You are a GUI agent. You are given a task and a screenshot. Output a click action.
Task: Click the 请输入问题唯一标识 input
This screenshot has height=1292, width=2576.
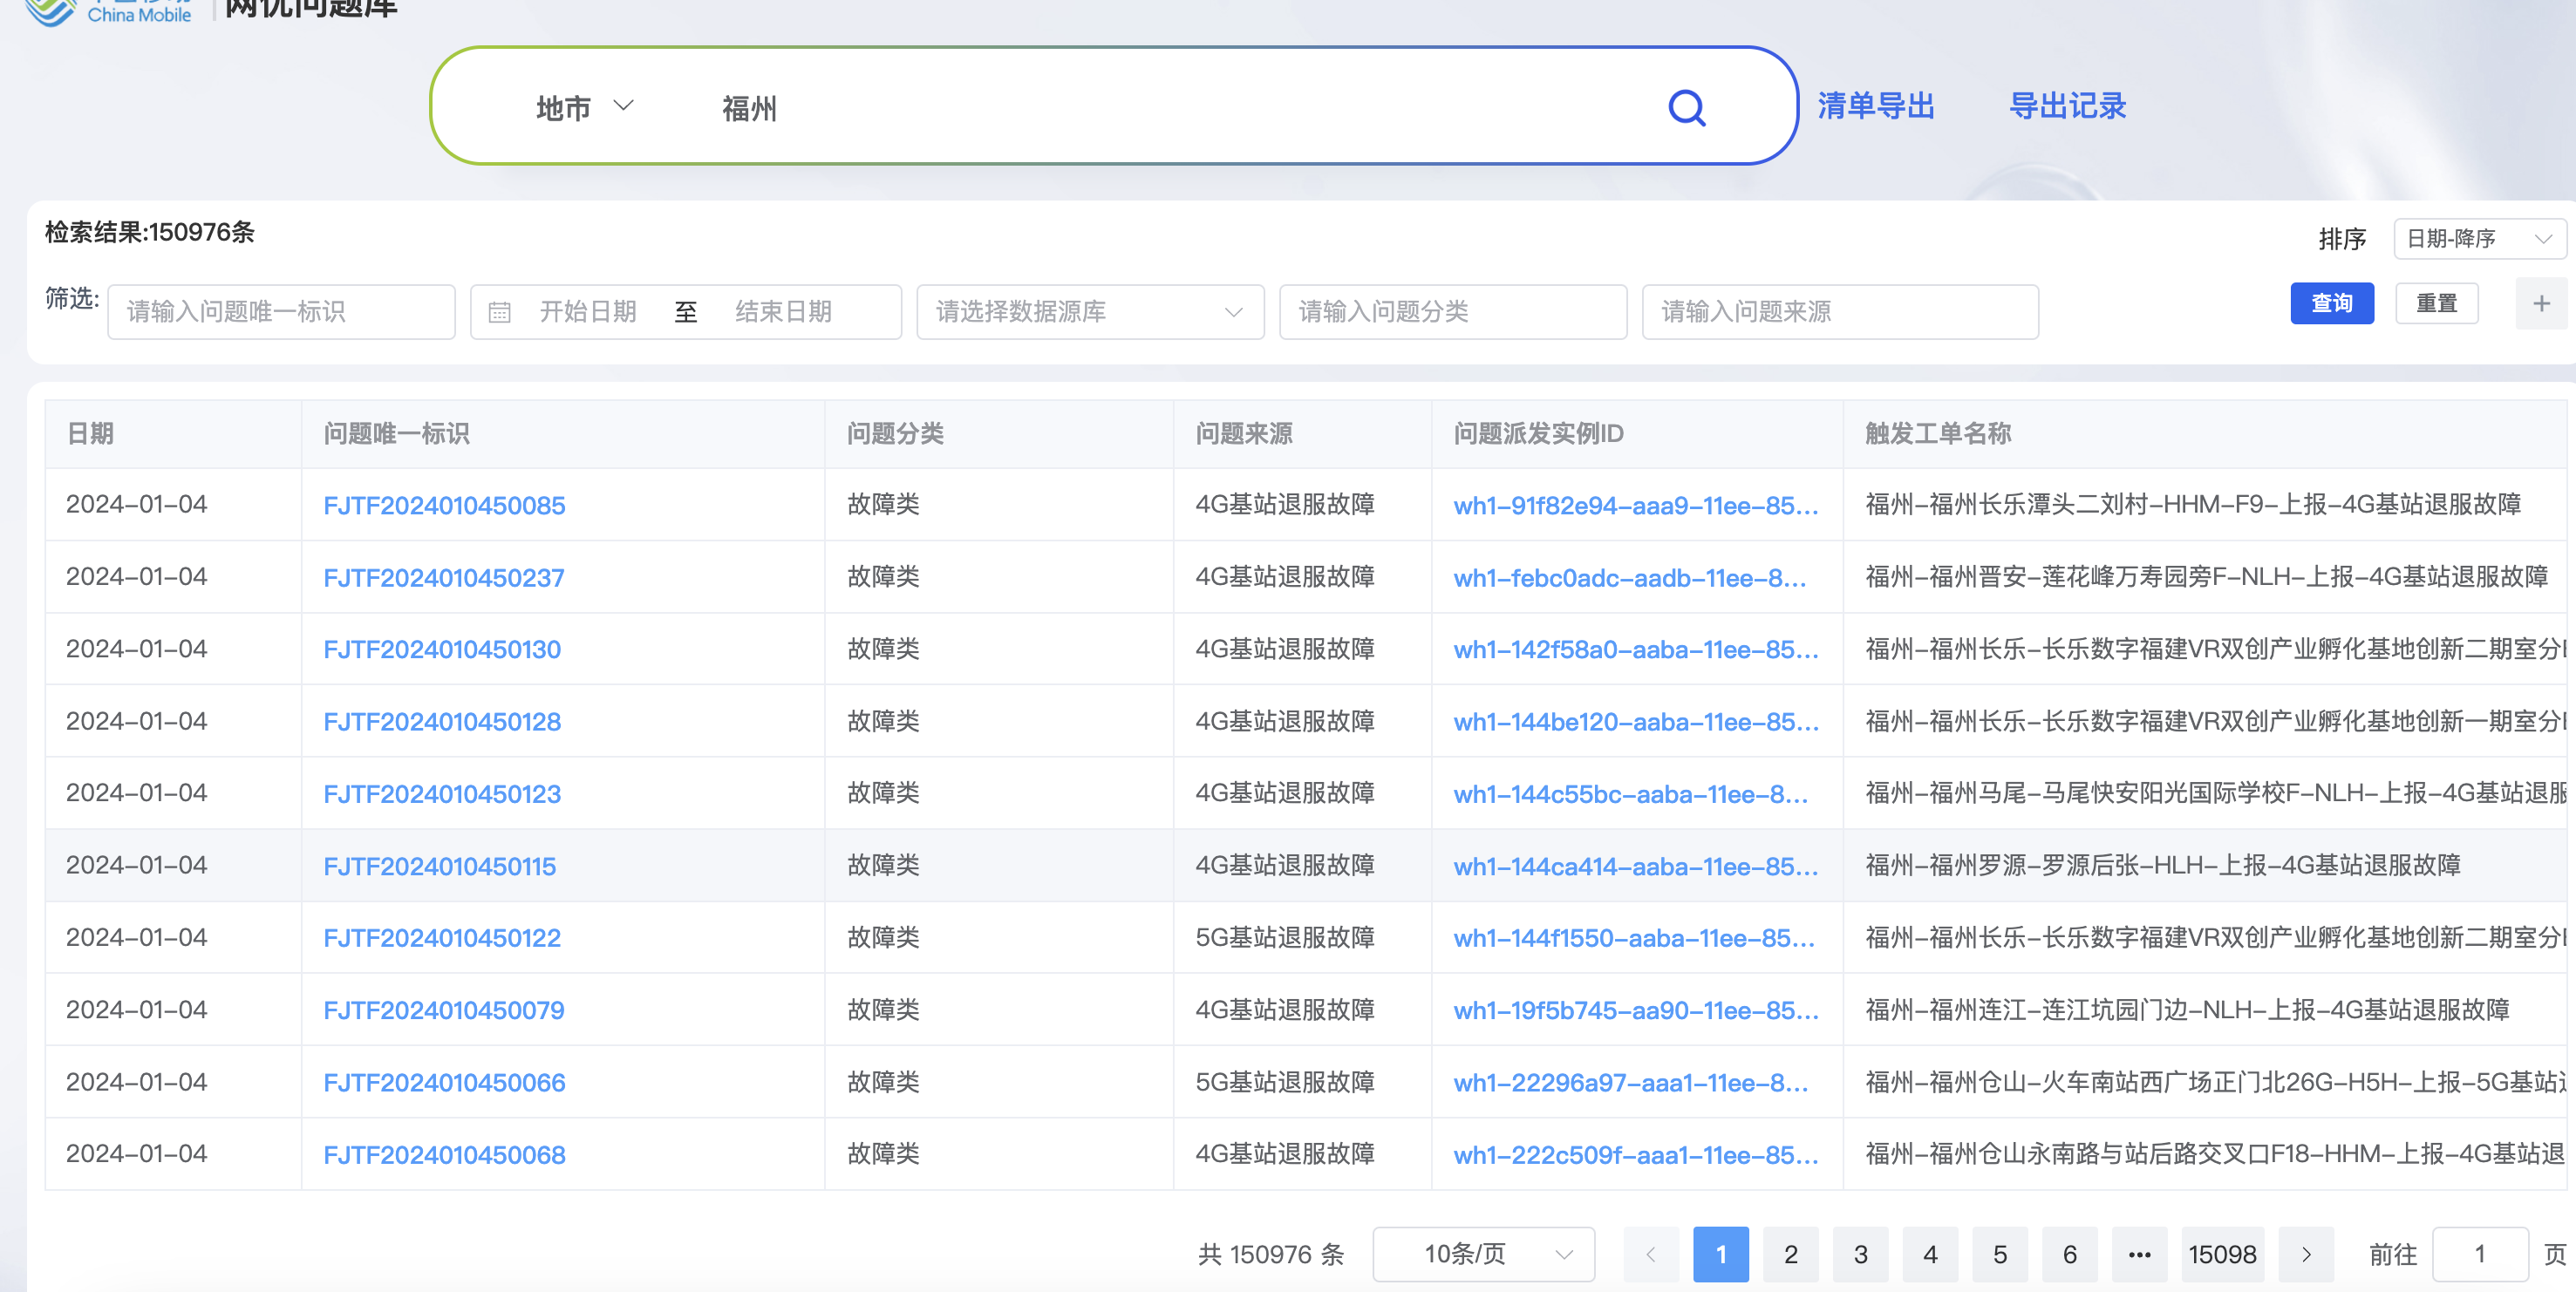pyautogui.click(x=281, y=312)
